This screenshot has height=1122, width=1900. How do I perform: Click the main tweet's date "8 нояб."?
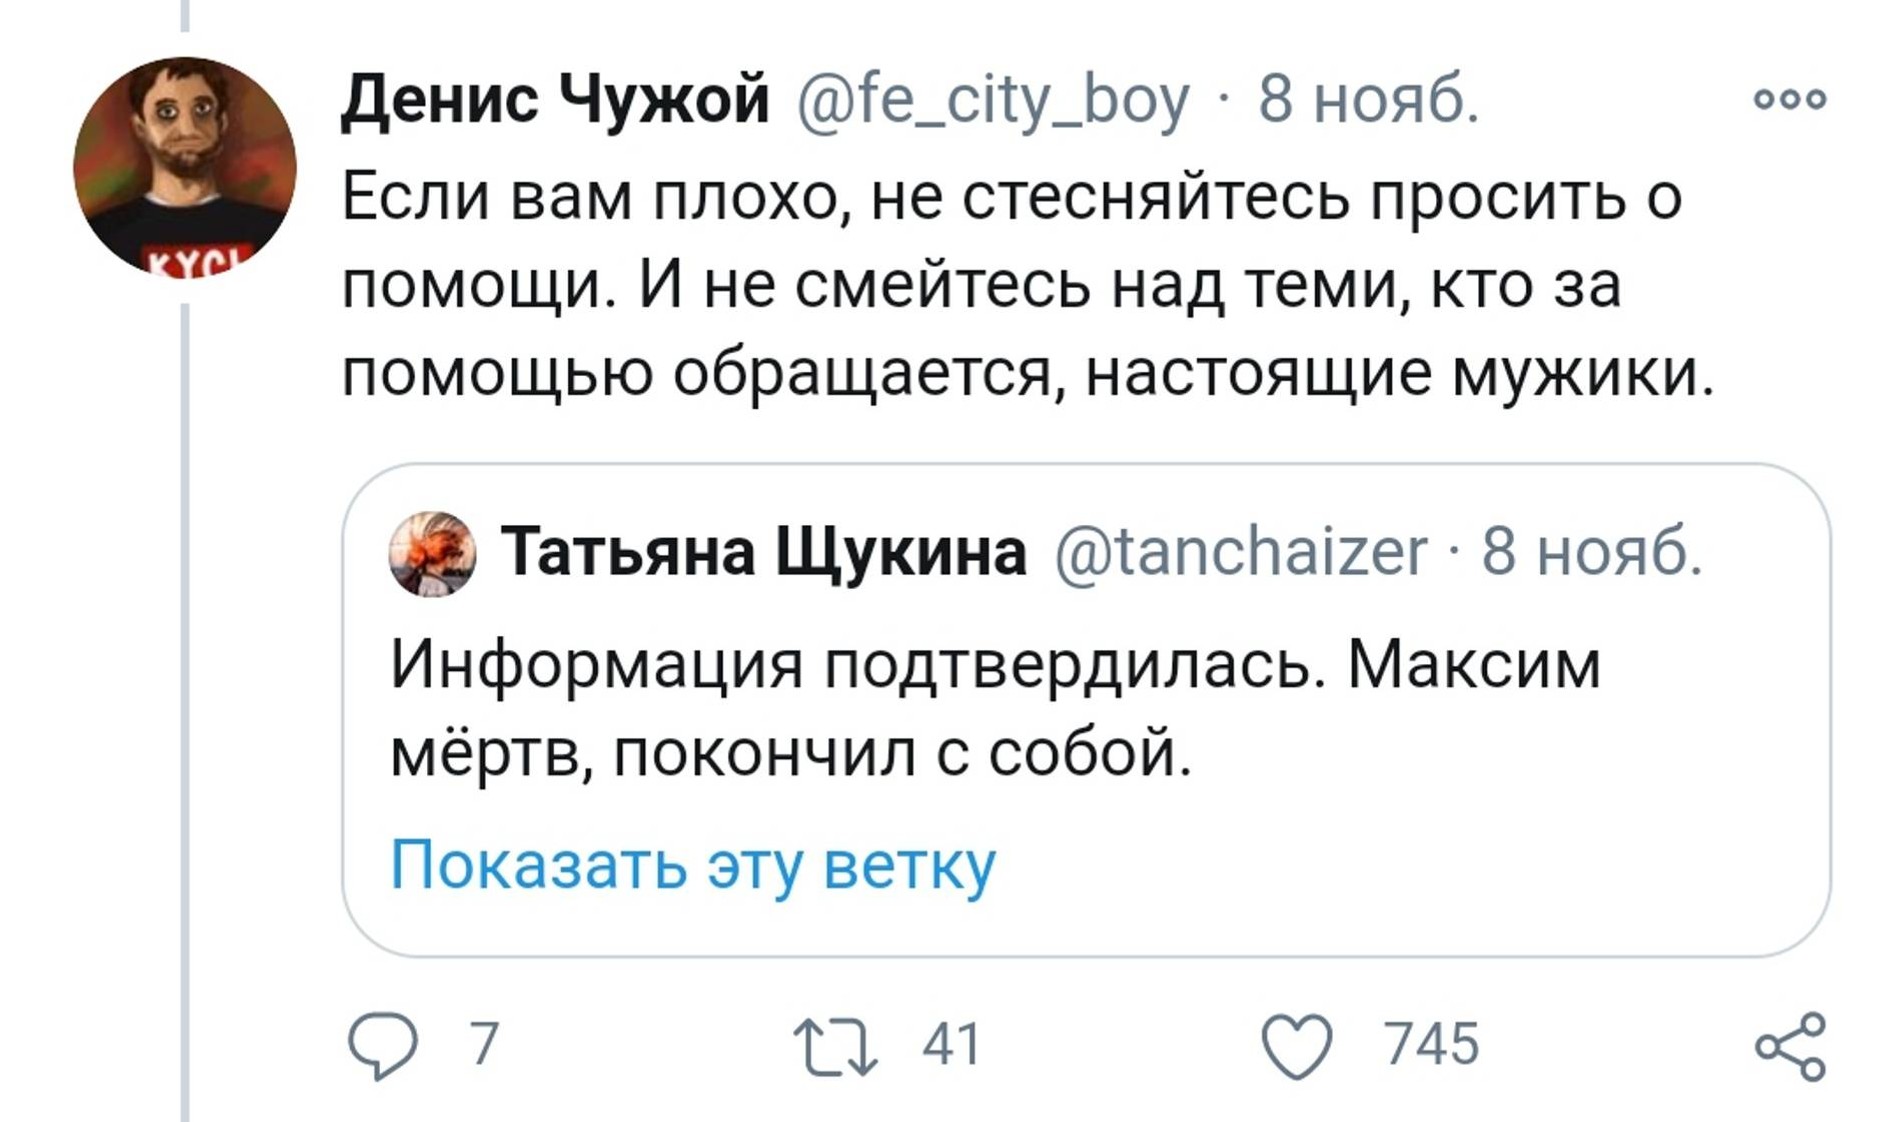[x=1367, y=99]
